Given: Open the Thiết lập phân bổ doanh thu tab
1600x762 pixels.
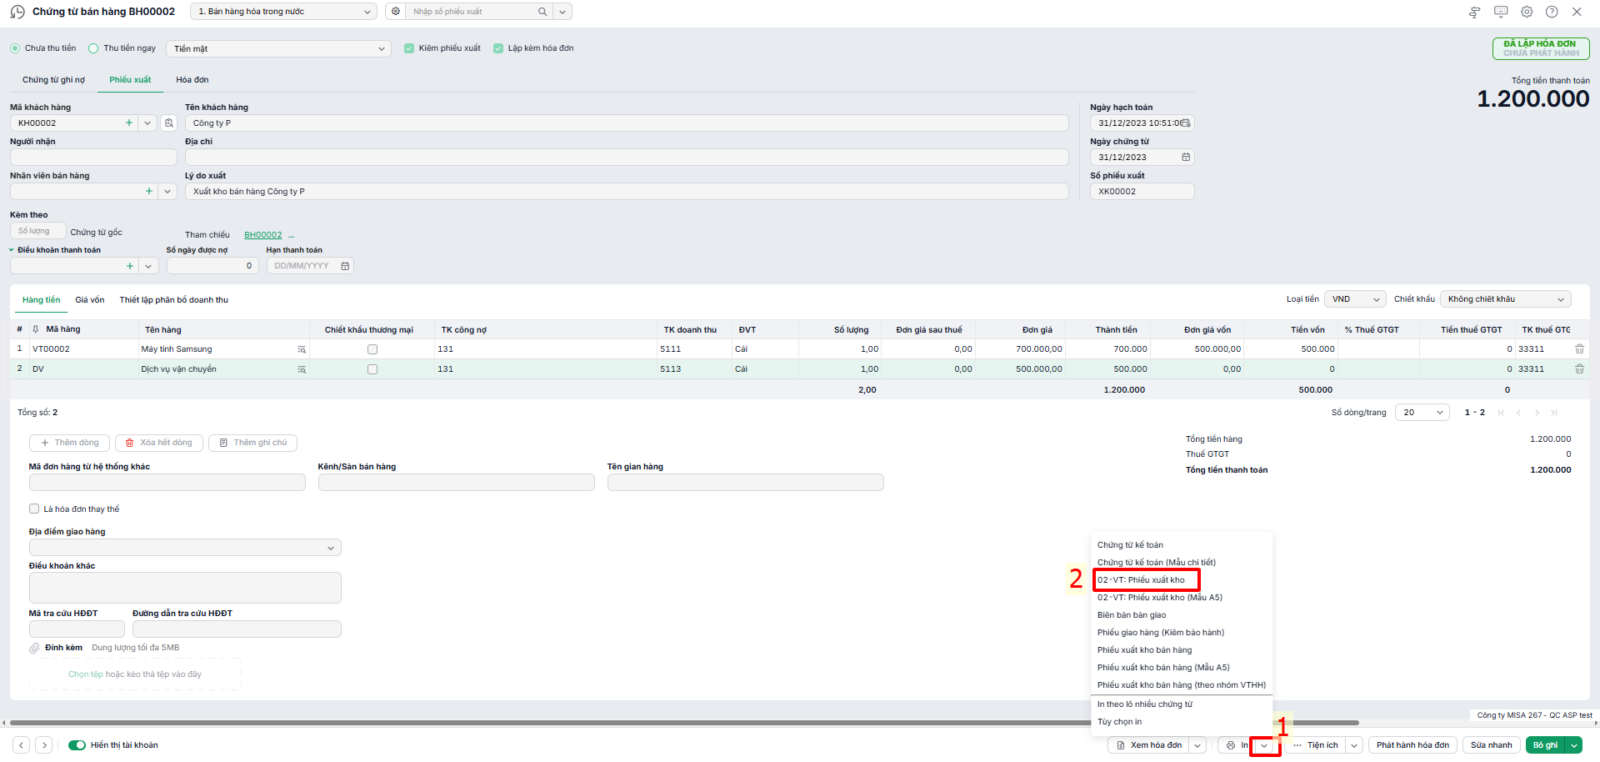Looking at the screenshot, I should (x=174, y=300).
